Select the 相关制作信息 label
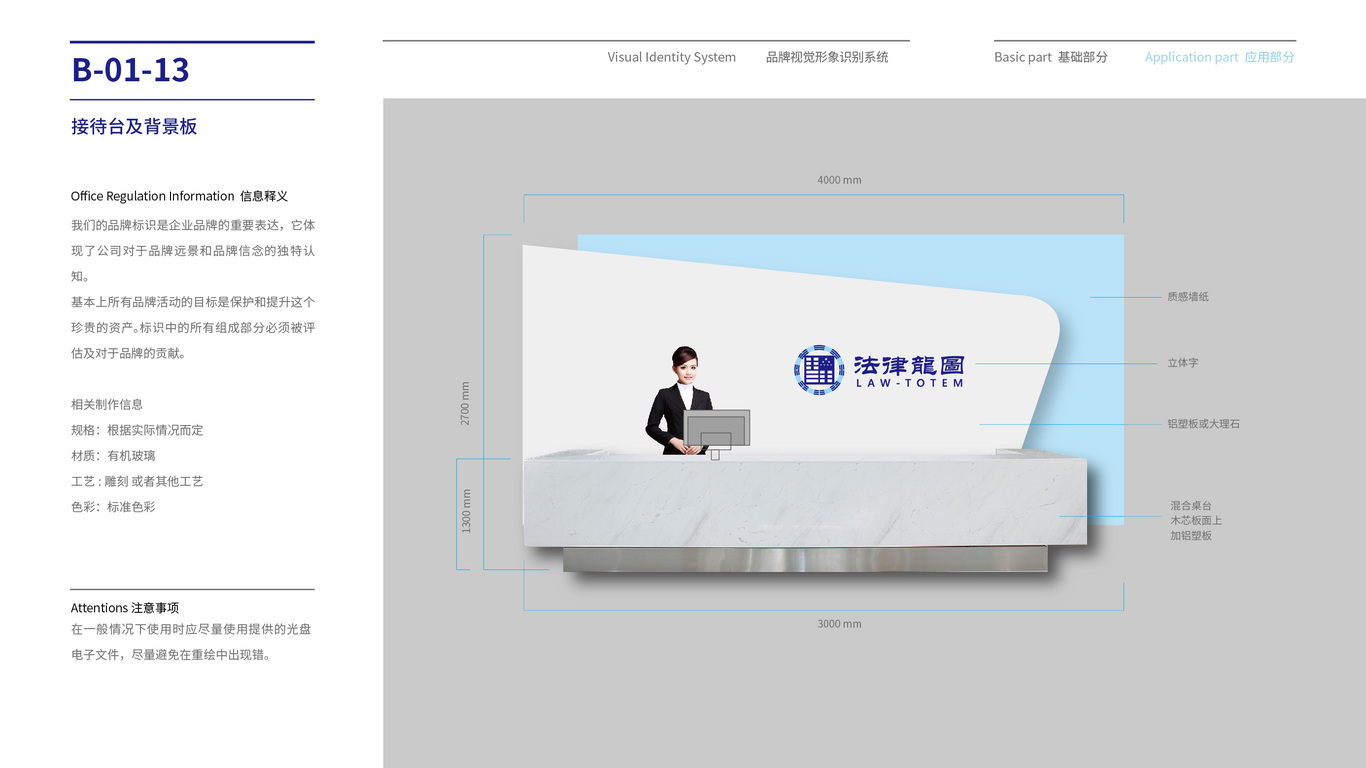 click(107, 404)
